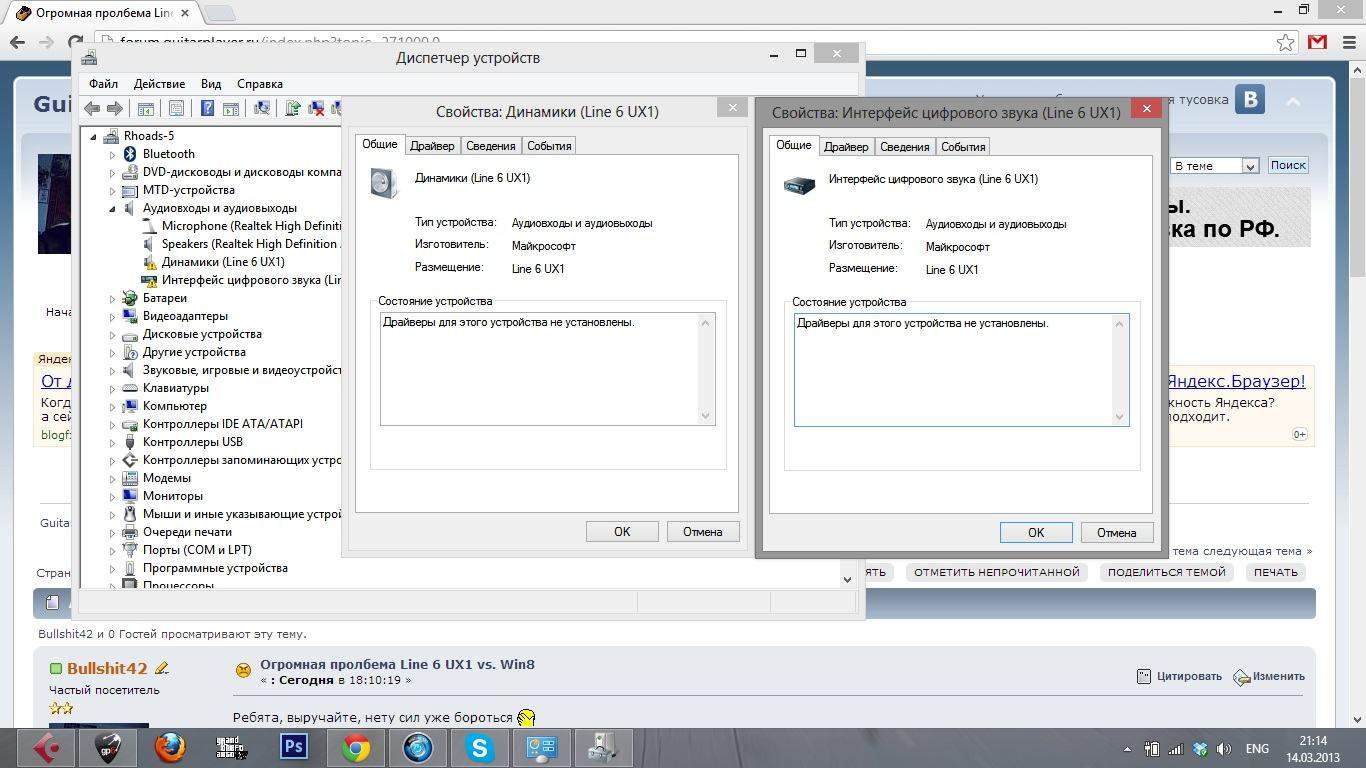The image size is (1366, 768).
Task: Switch to Драйвер tab in Динамики properties
Action: [432, 146]
